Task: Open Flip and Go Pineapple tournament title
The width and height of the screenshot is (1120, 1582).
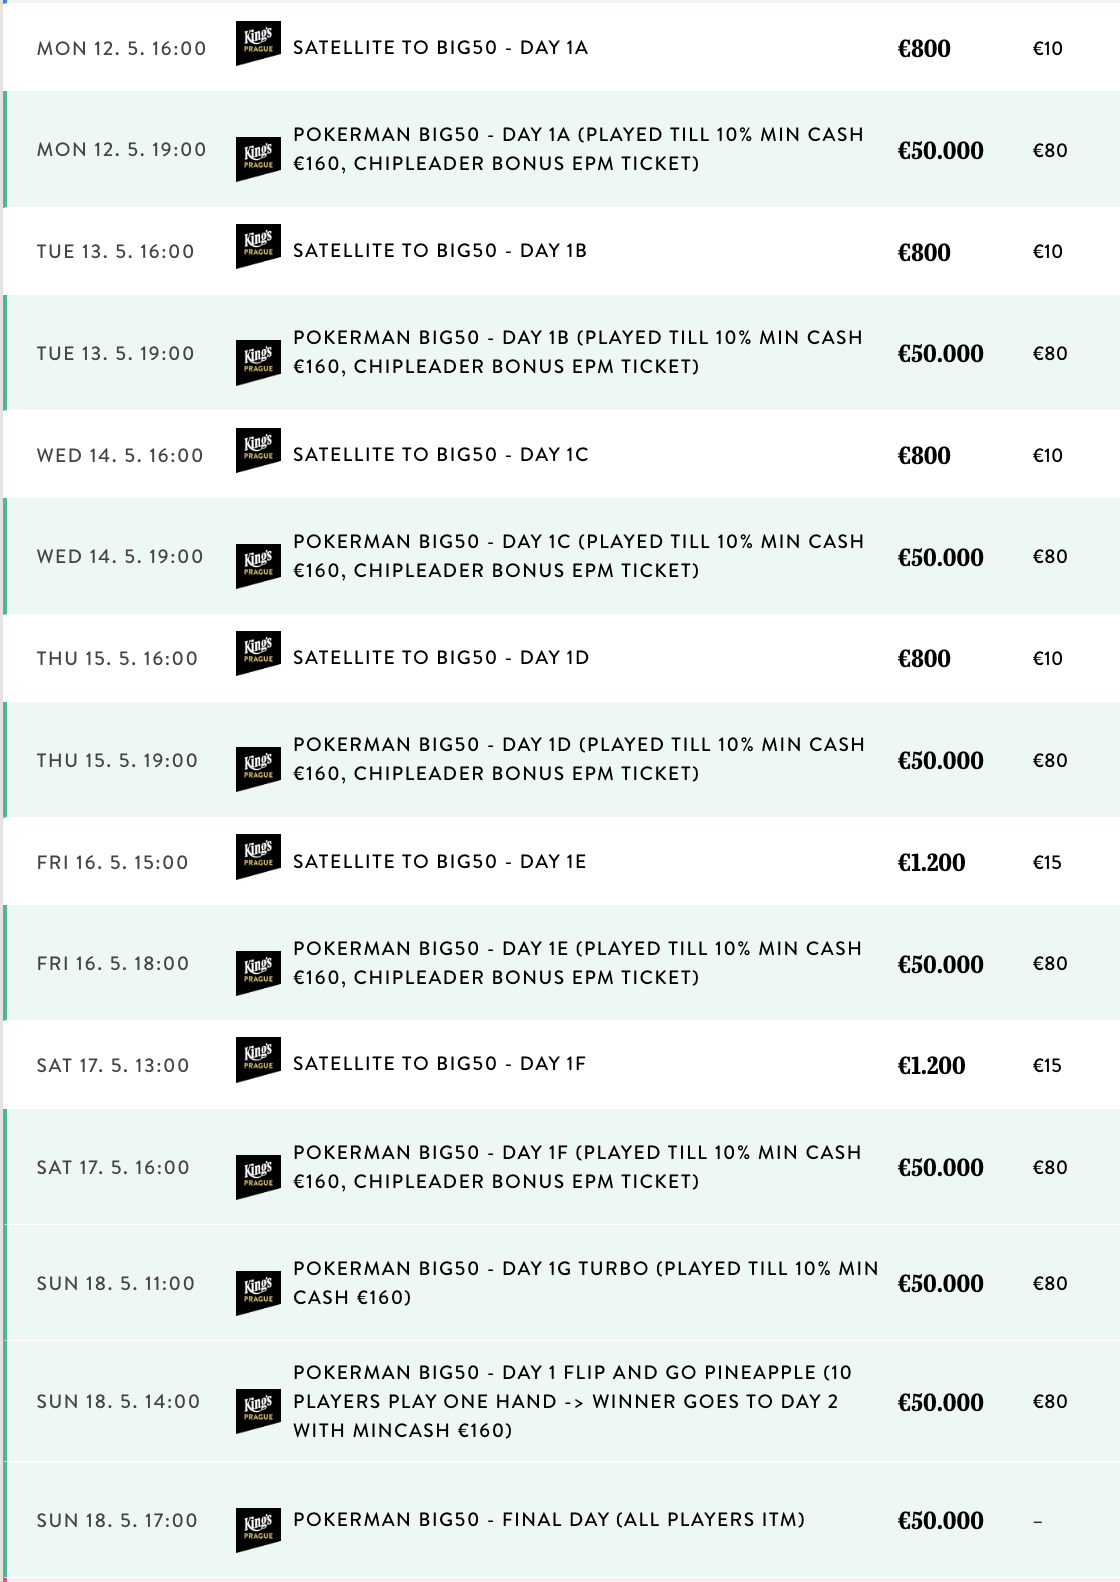Action: pyautogui.click(x=572, y=1401)
